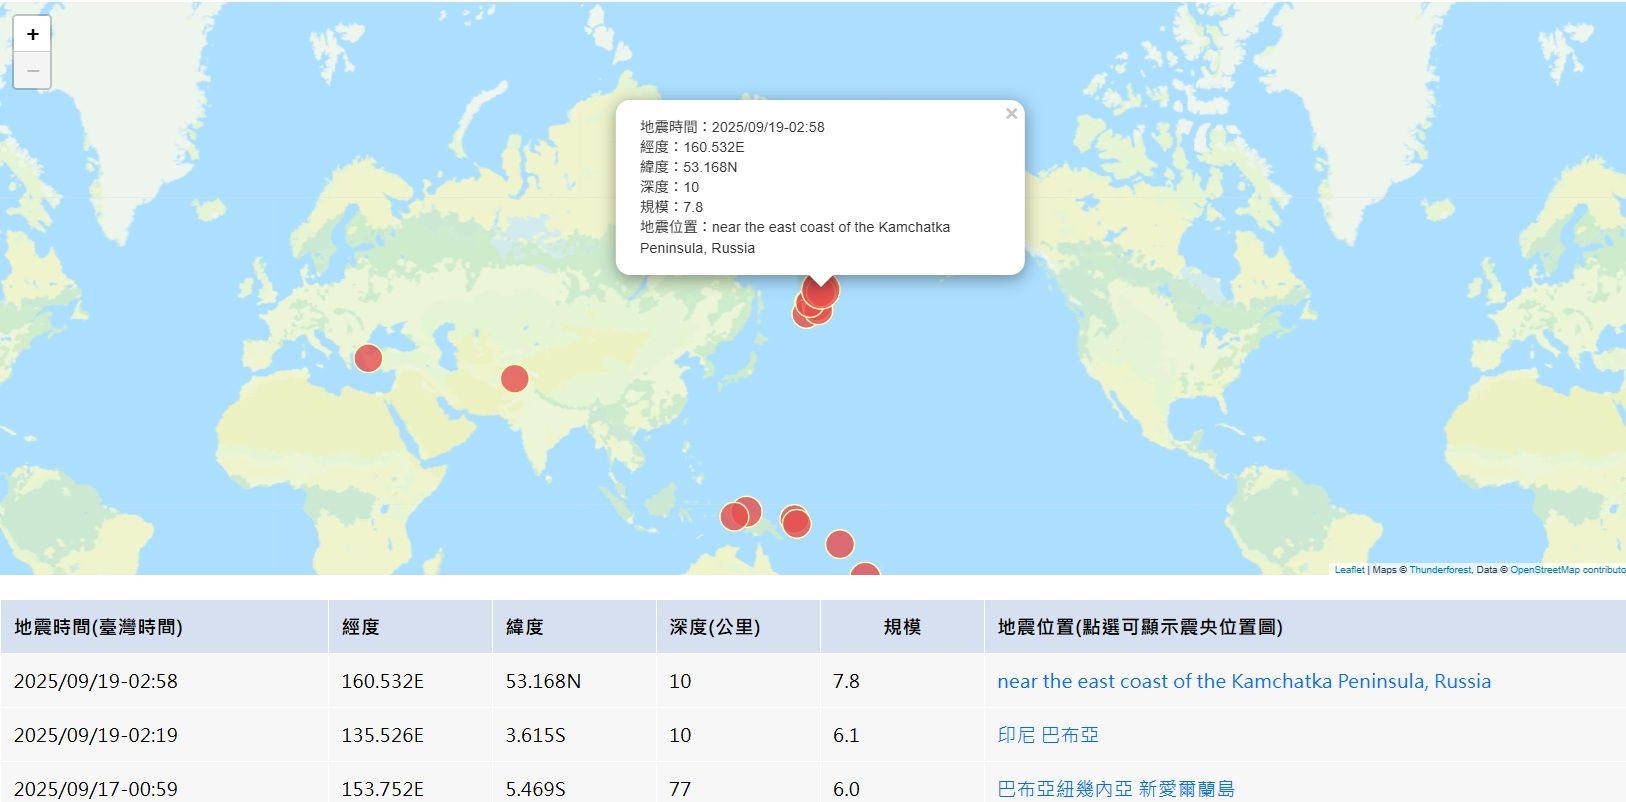1626x802 pixels.
Task: Select magnitude cell 6.1
Action: (902, 735)
